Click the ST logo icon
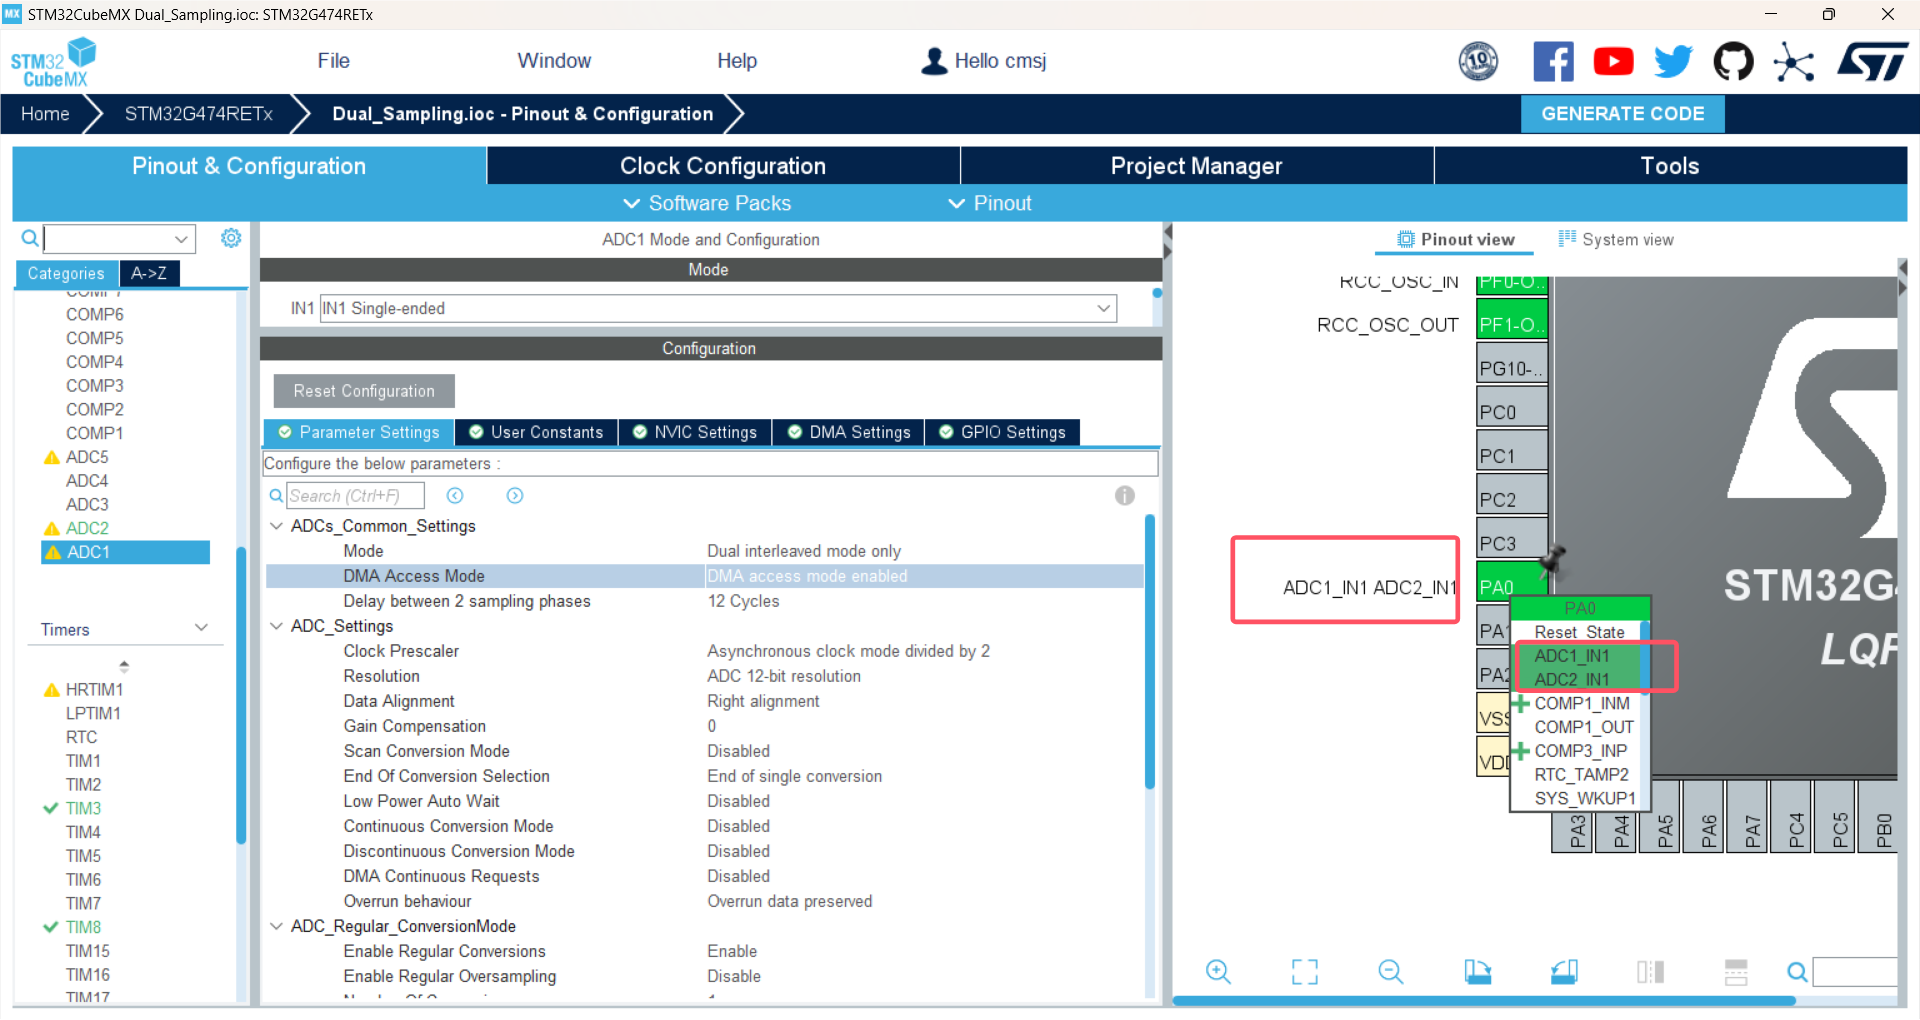 click(1873, 62)
